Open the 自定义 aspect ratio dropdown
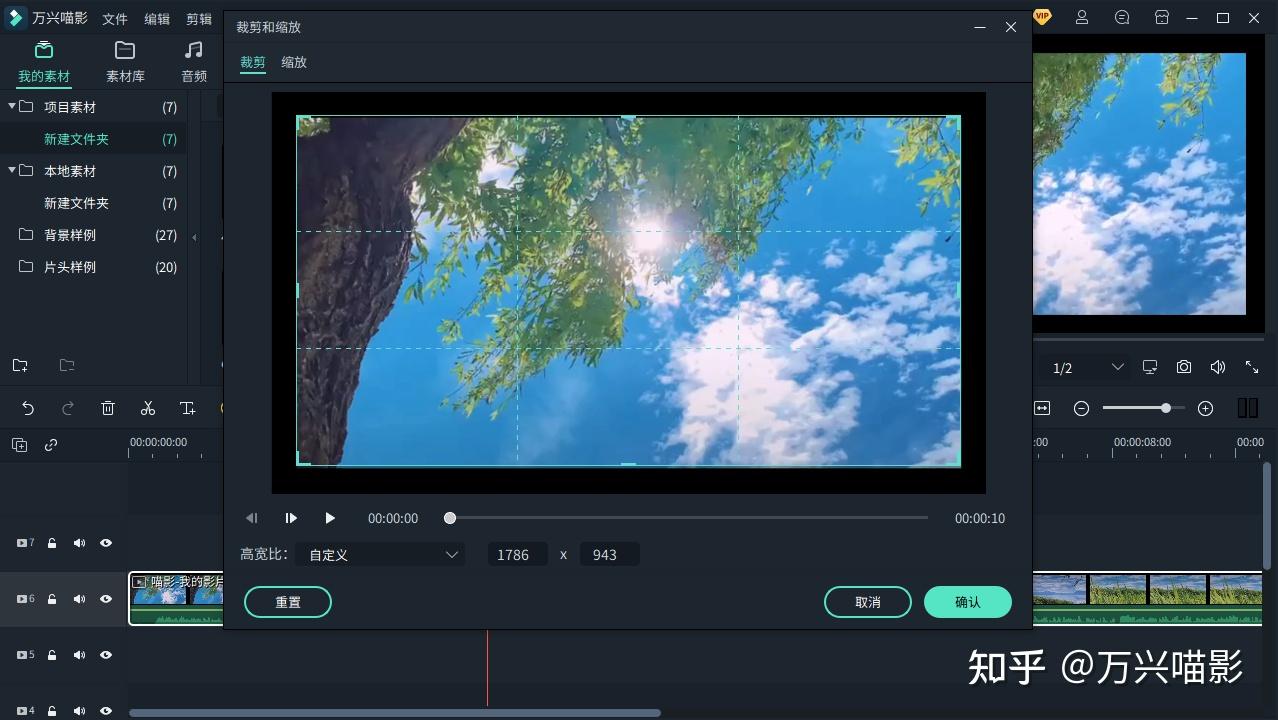Image resolution: width=1278 pixels, height=720 pixels. (380, 554)
